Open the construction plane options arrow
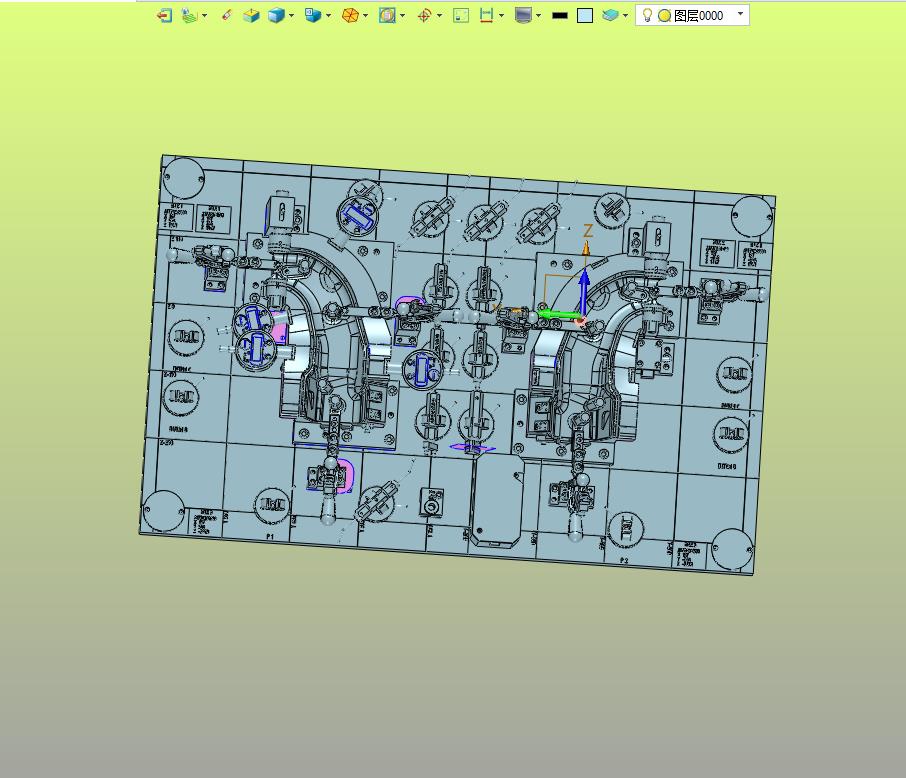Screen dimensions: 906x778 point(205,16)
